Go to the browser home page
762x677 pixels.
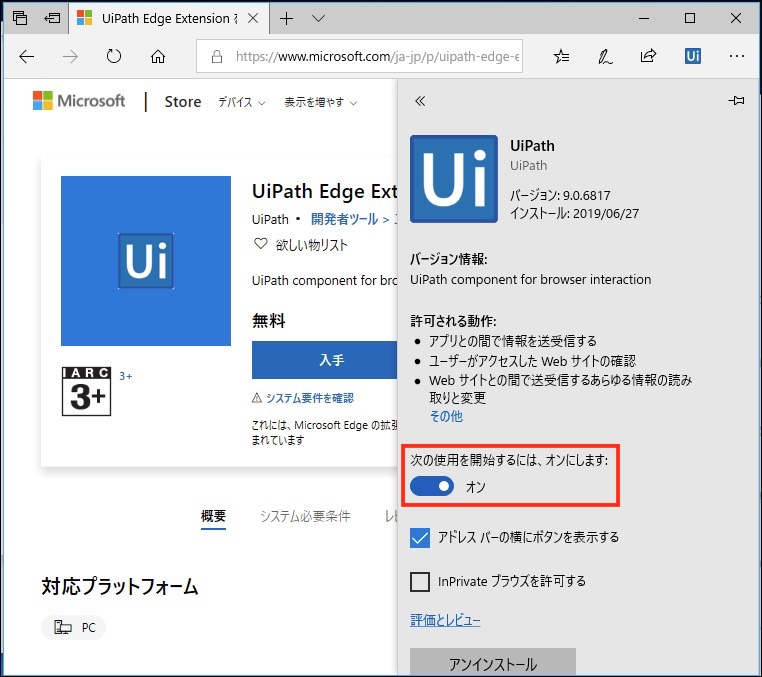tap(157, 57)
